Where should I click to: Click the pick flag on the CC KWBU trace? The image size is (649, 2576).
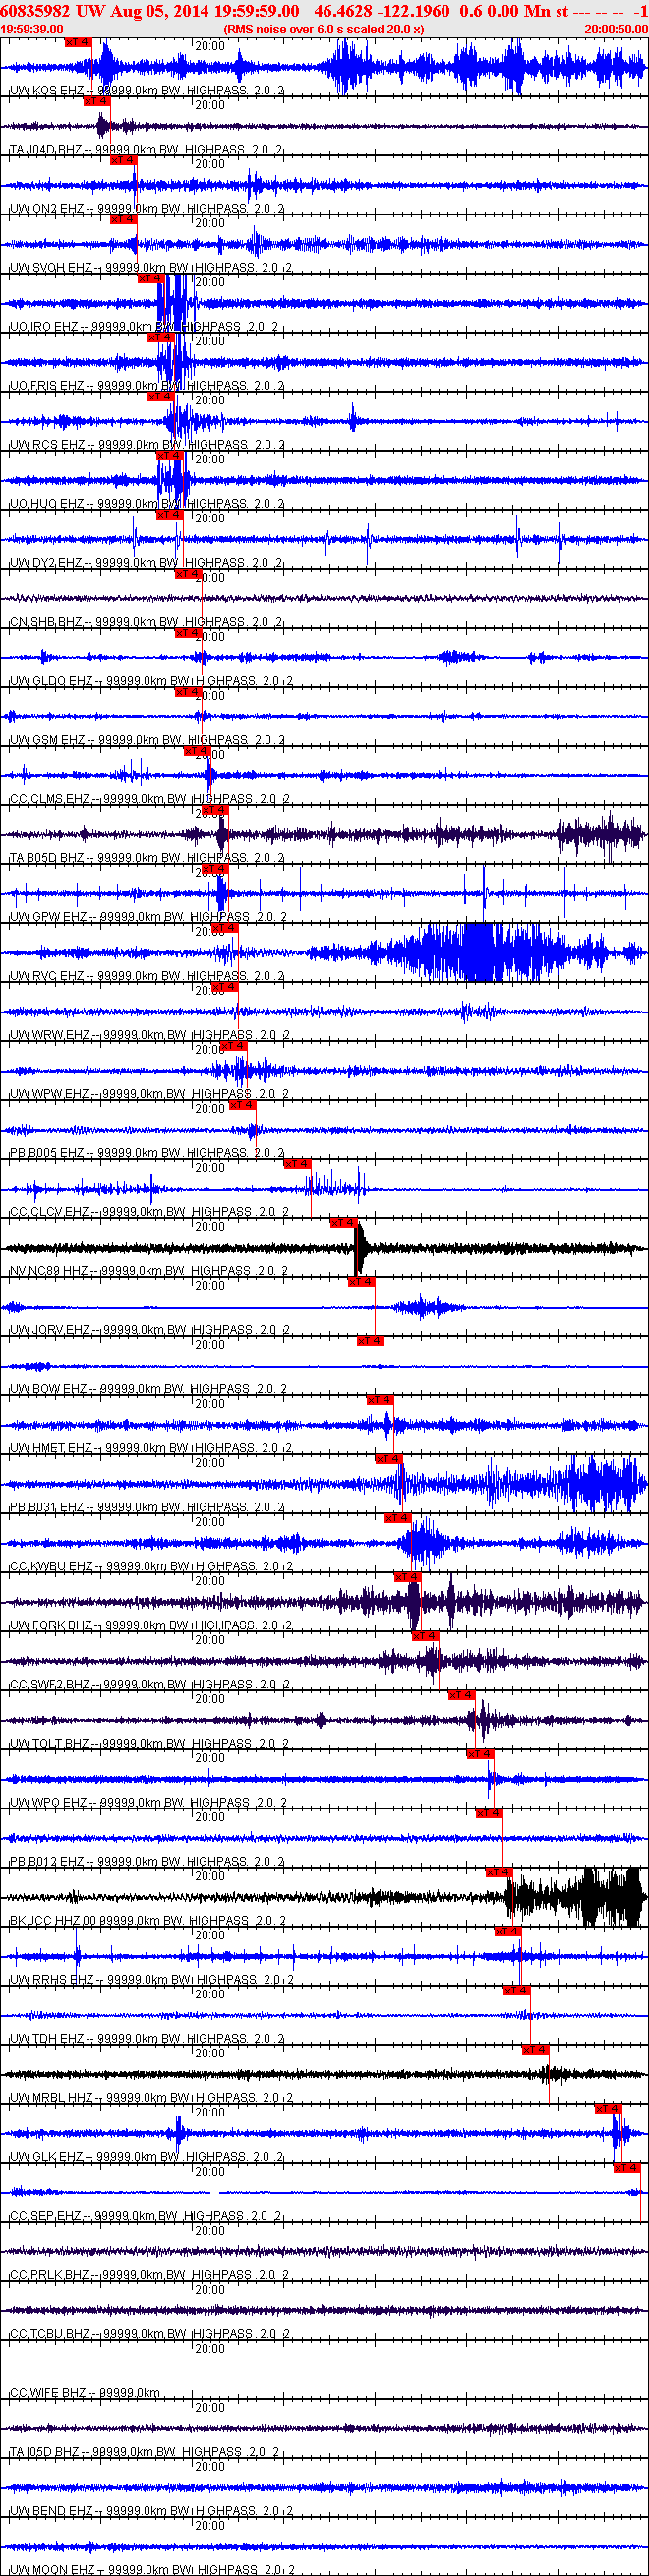(398, 1518)
